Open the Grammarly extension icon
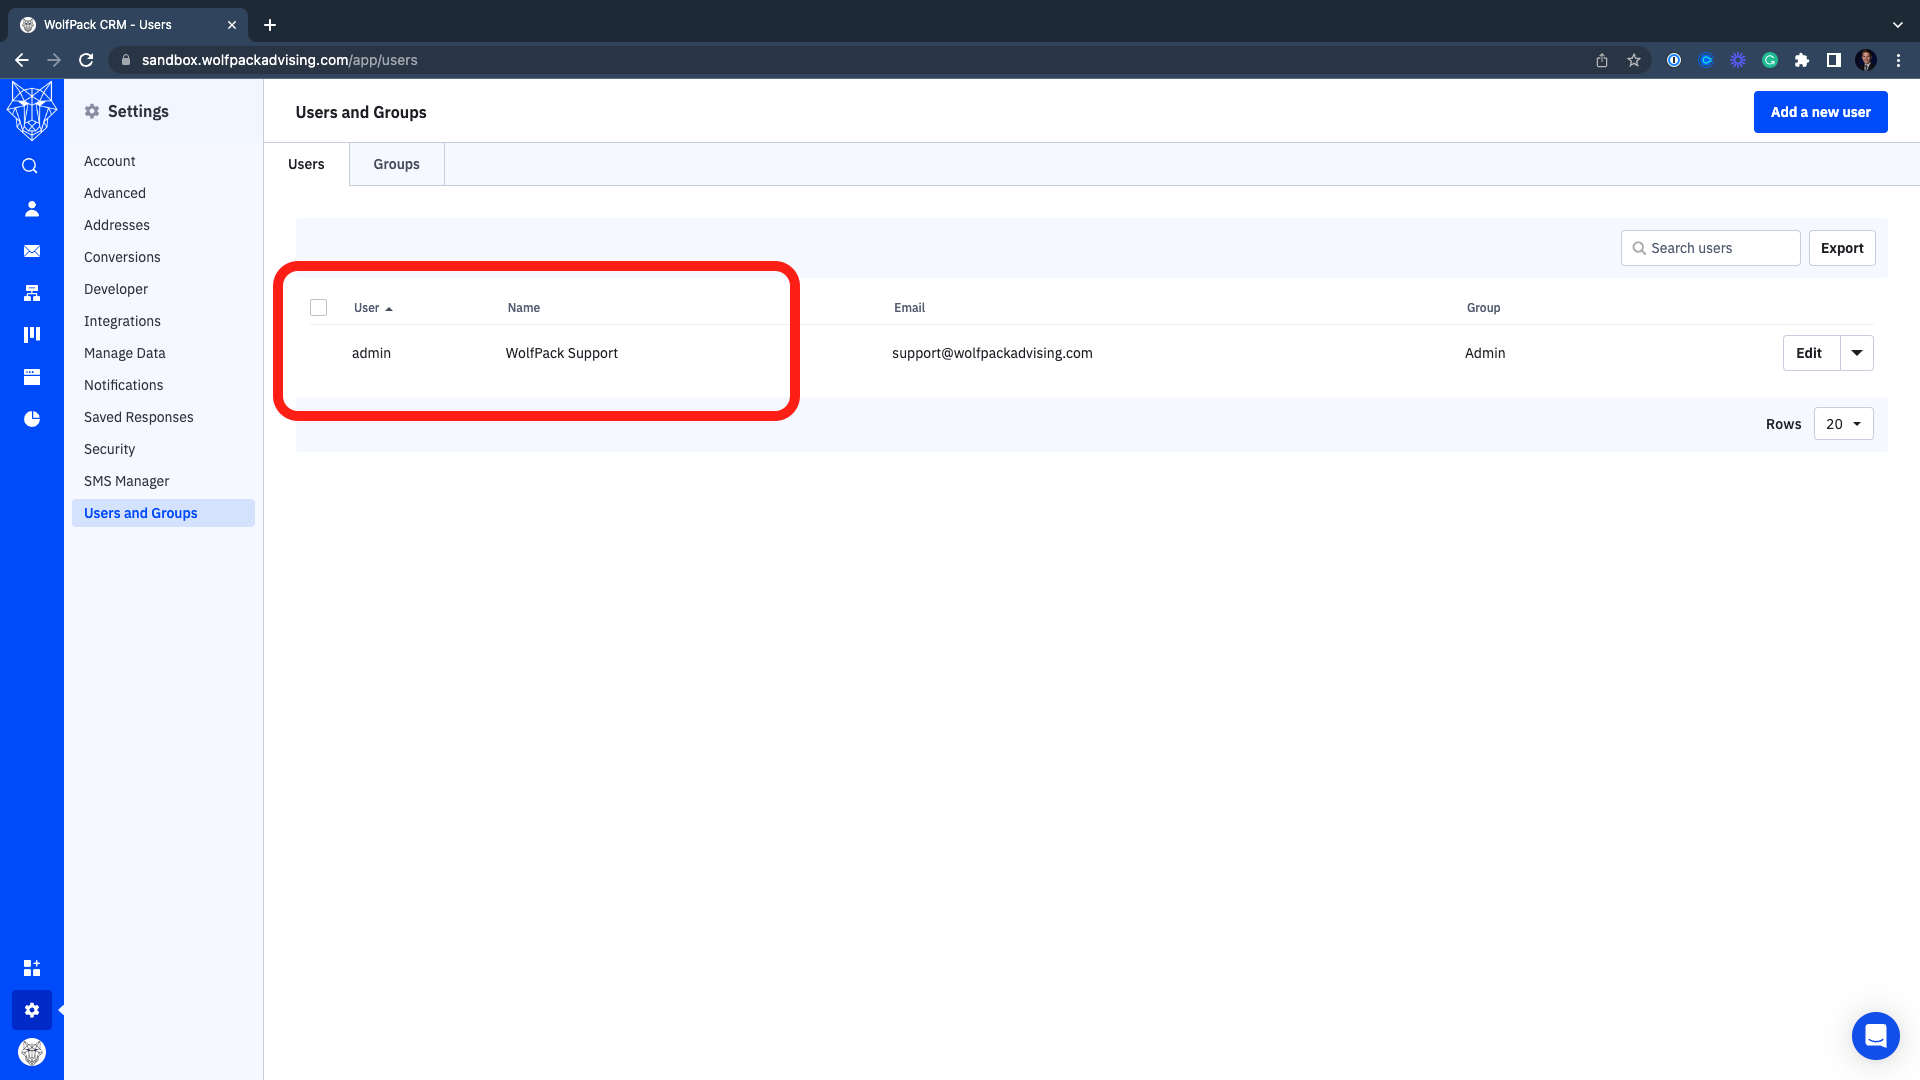Image resolution: width=1920 pixels, height=1080 pixels. (1770, 60)
